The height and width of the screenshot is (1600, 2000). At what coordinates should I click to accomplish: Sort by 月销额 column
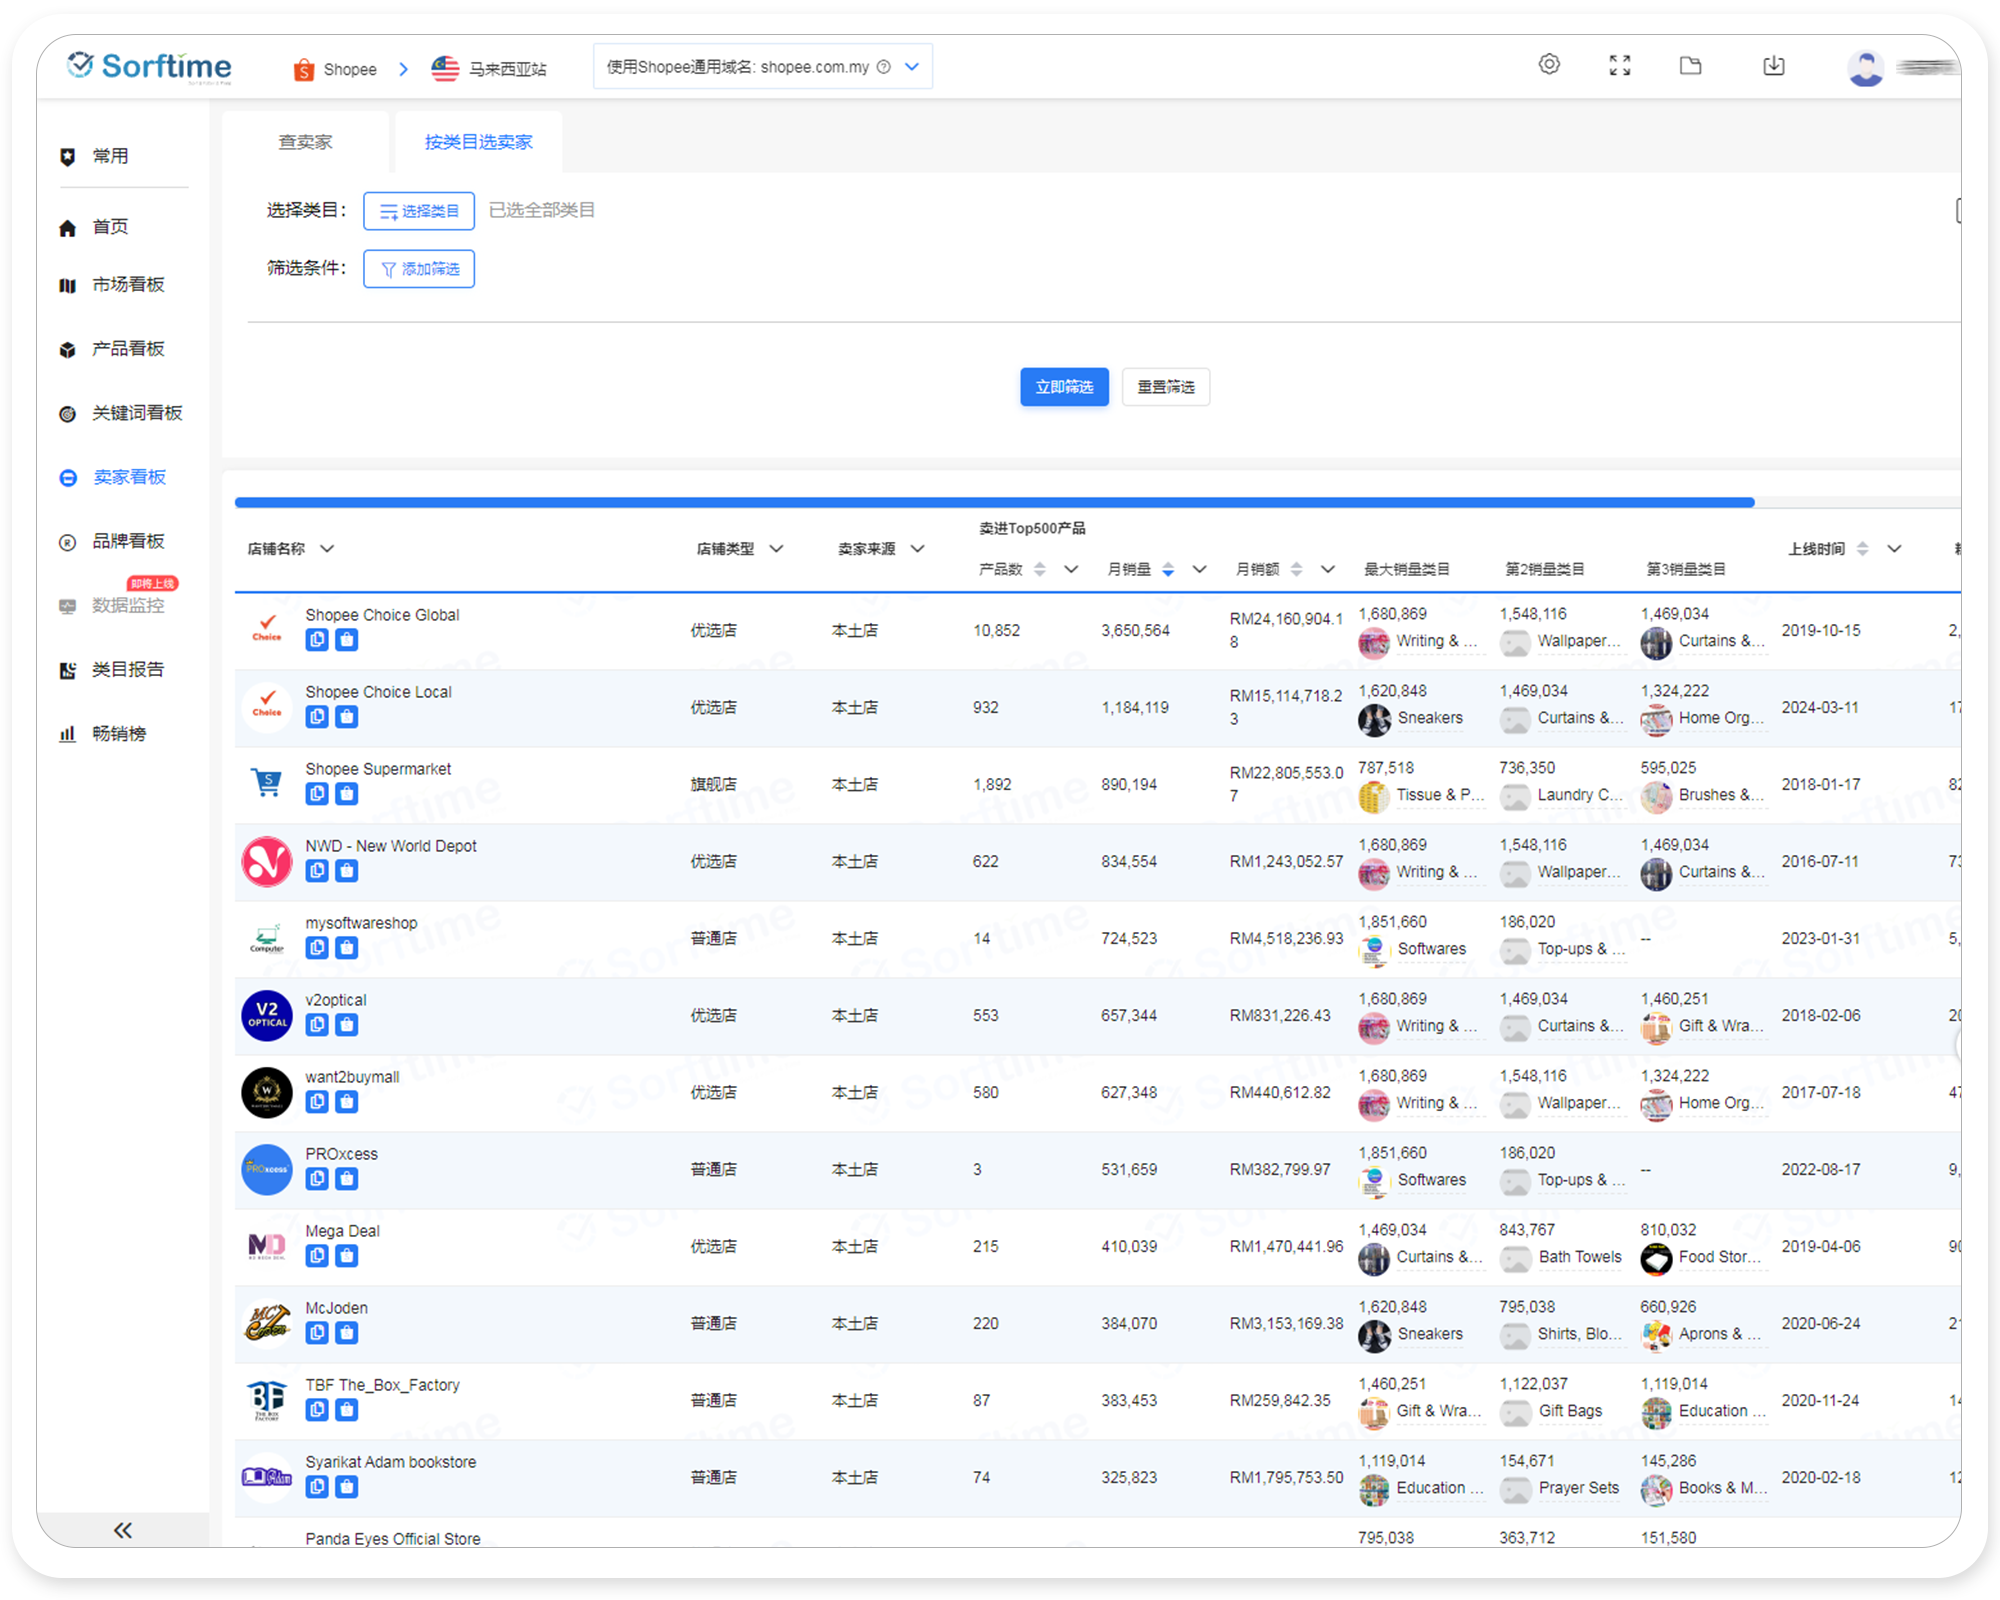coord(1296,569)
